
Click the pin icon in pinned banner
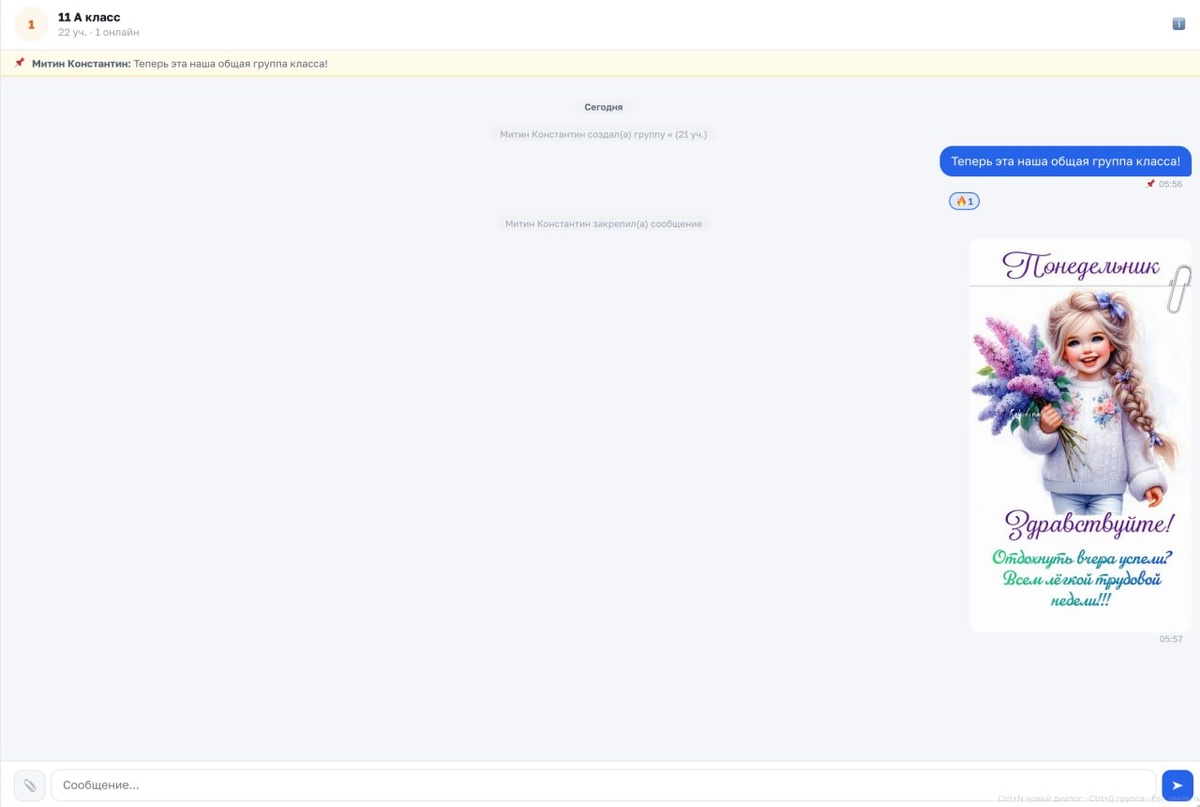tap(19, 63)
